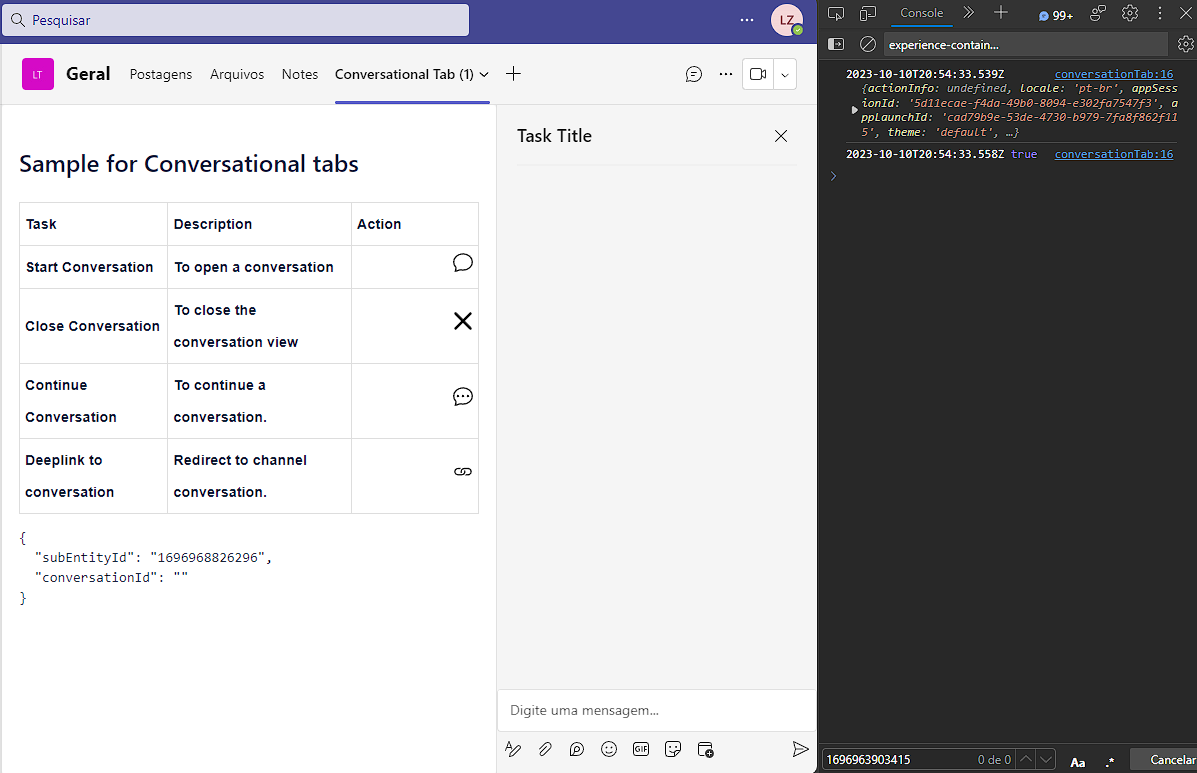Select the Console tab in DevTools
This screenshot has height=773, width=1197.
[x=920, y=13]
